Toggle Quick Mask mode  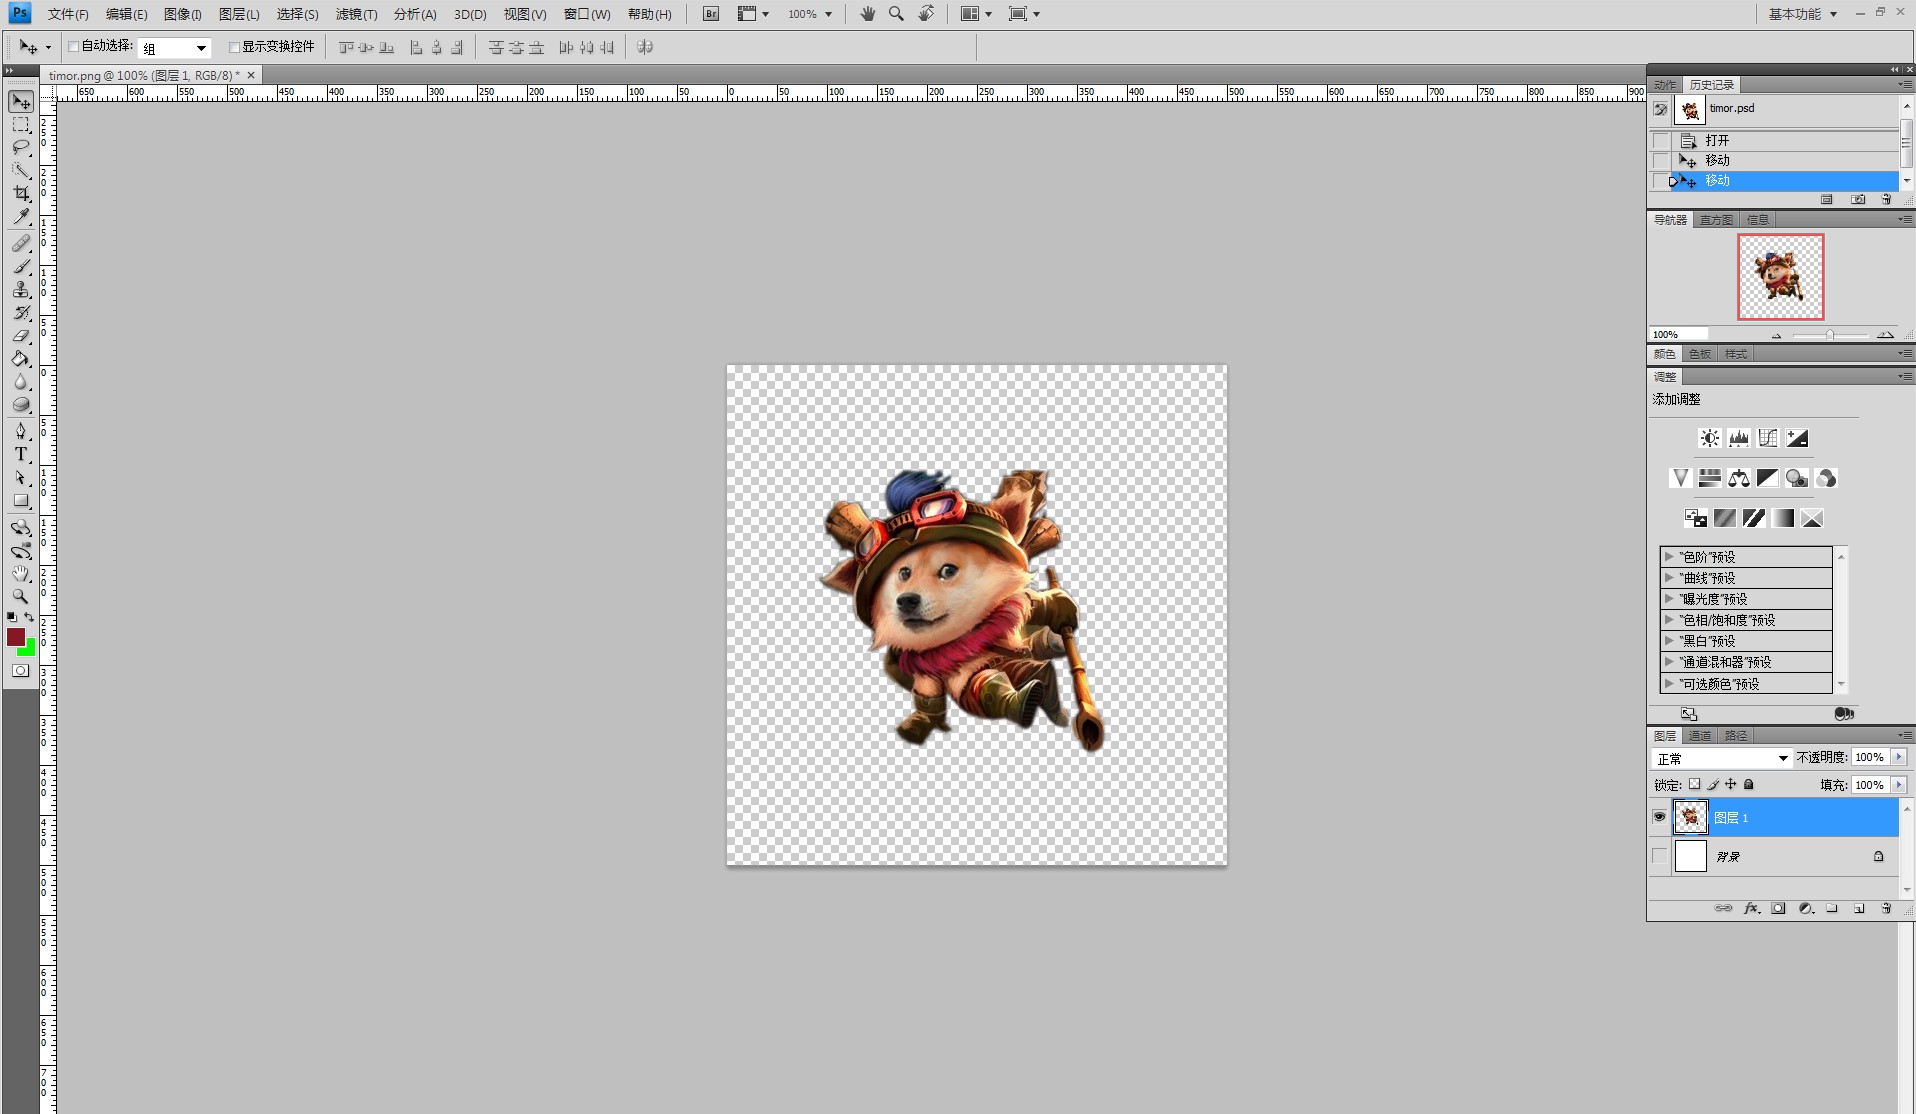point(21,671)
